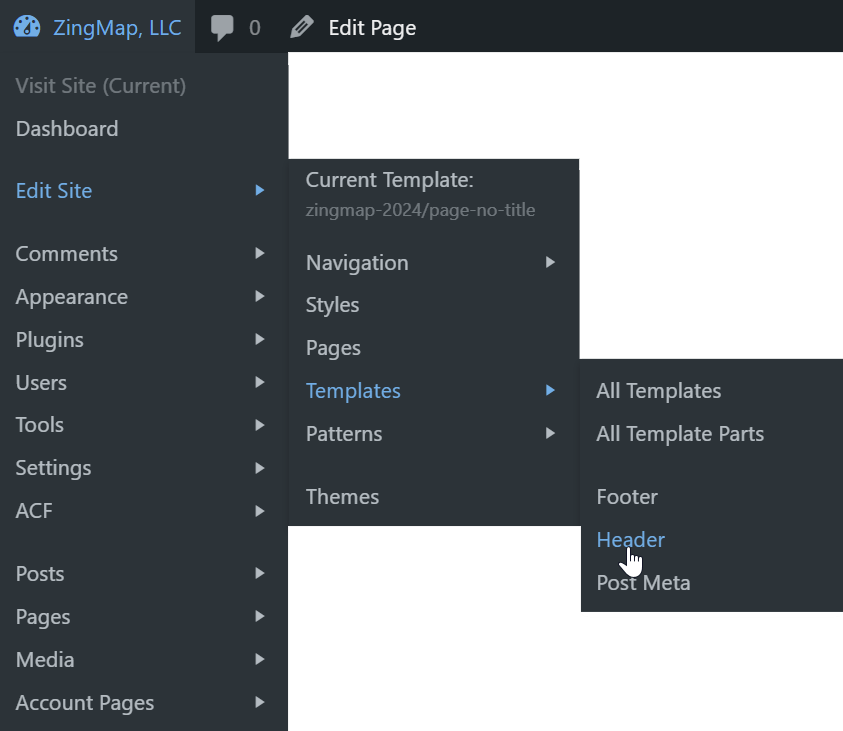Expand the main menu Pages submenu arrow

click(x=260, y=617)
